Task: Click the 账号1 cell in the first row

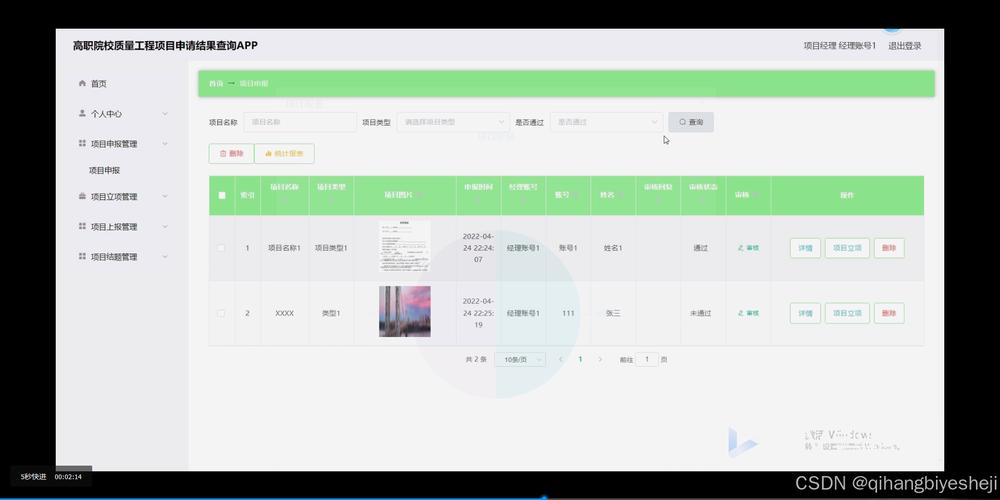Action: tap(568, 248)
